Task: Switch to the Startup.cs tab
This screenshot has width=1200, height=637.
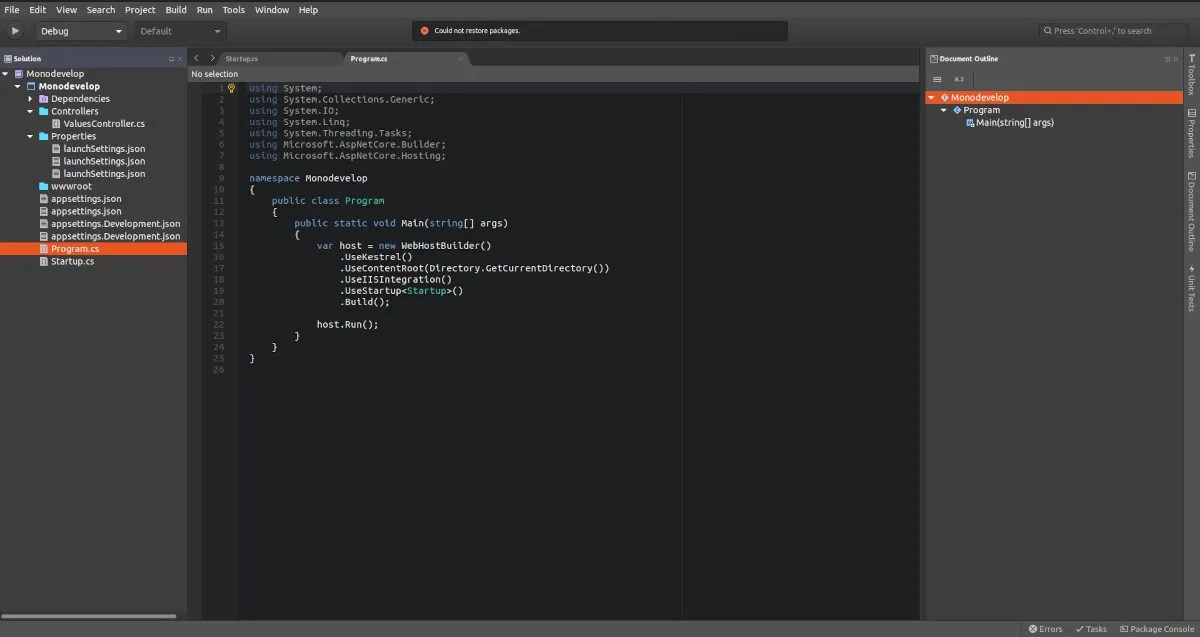Action: point(242,59)
